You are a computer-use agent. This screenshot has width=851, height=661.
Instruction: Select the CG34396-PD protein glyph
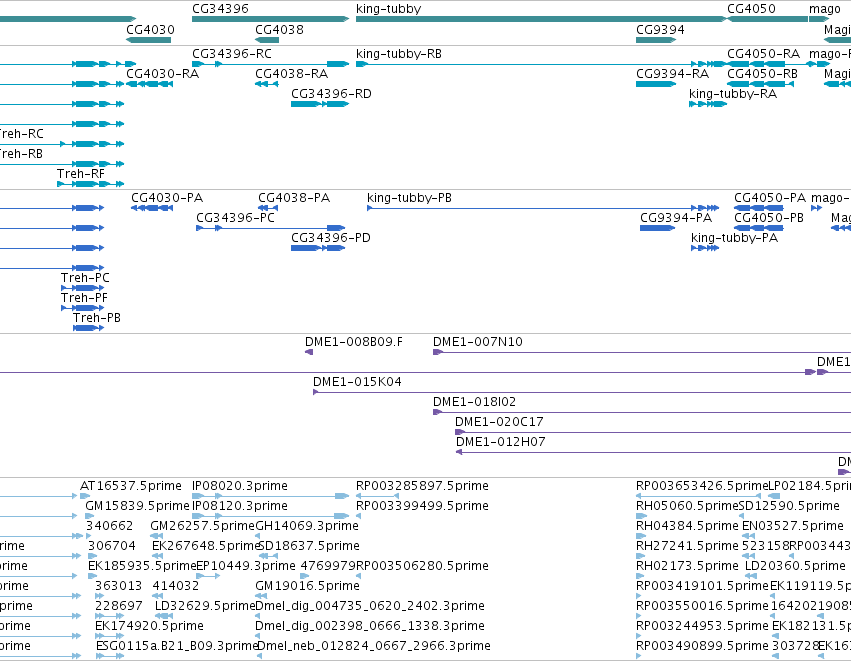(x=318, y=249)
